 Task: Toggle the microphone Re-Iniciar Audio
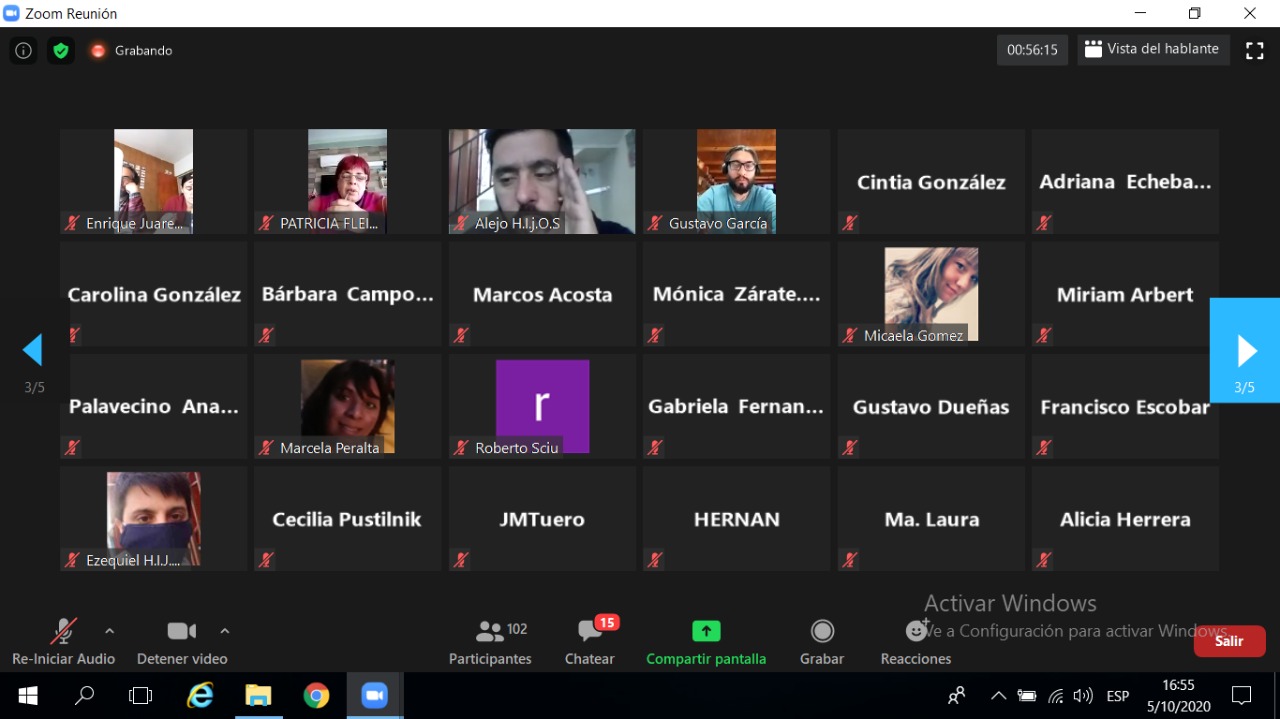coord(63,642)
